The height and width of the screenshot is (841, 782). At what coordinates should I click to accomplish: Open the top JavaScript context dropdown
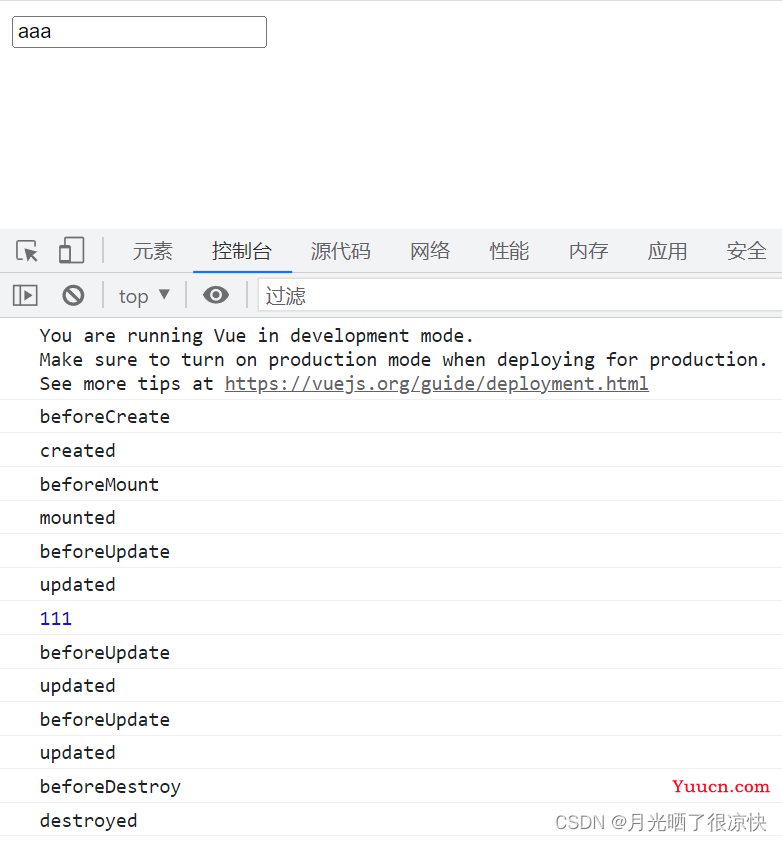(x=144, y=296)
